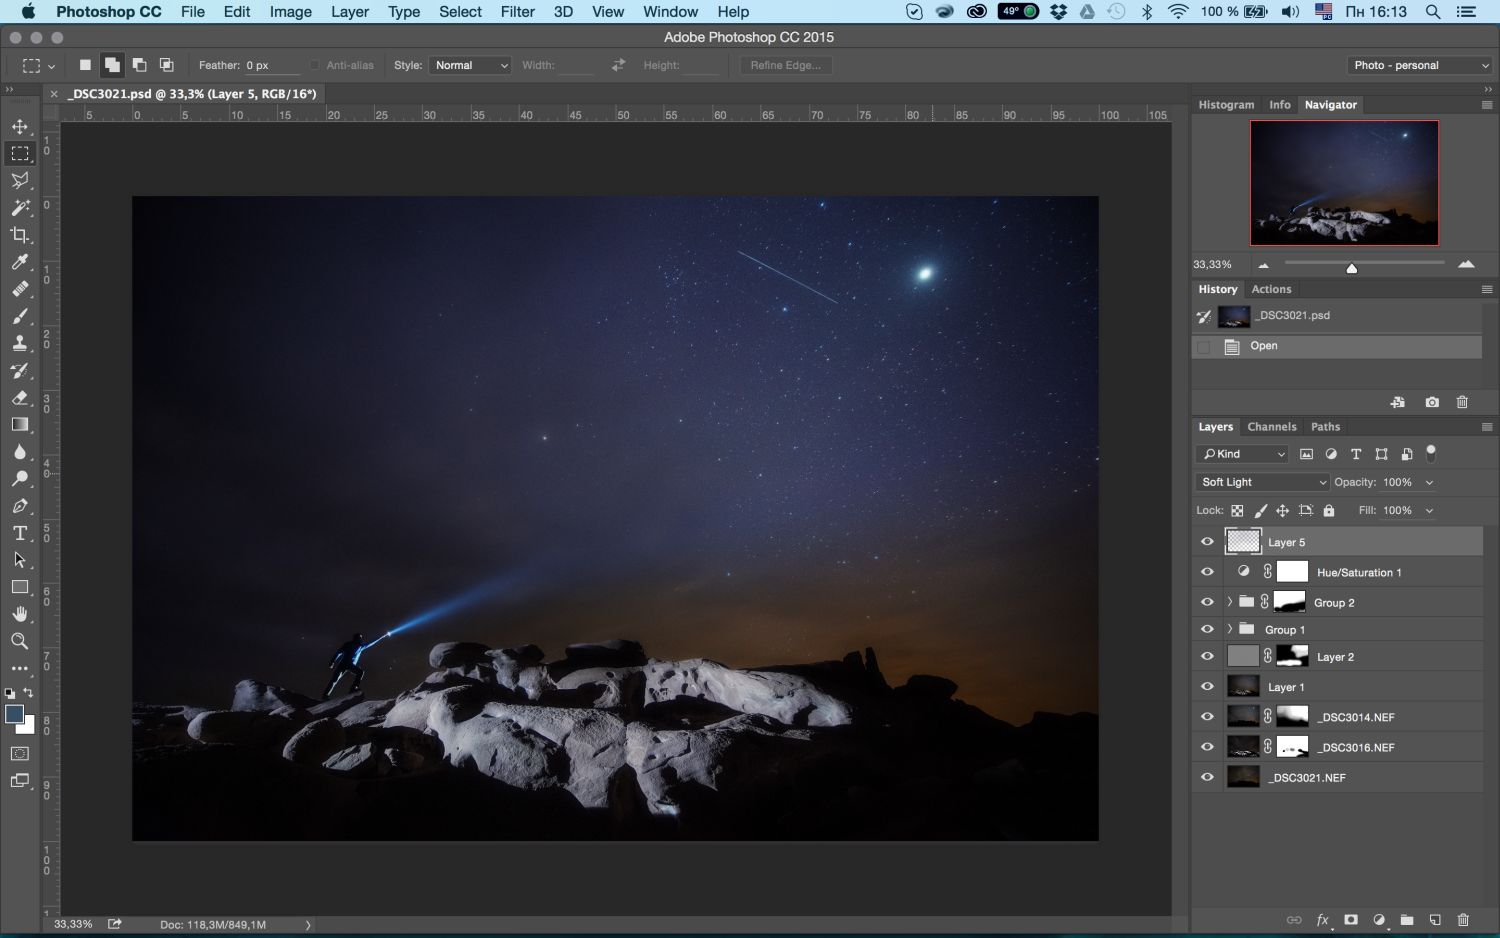
Task: Choose the Clone Stamp tool
Action: coord(20,343)
